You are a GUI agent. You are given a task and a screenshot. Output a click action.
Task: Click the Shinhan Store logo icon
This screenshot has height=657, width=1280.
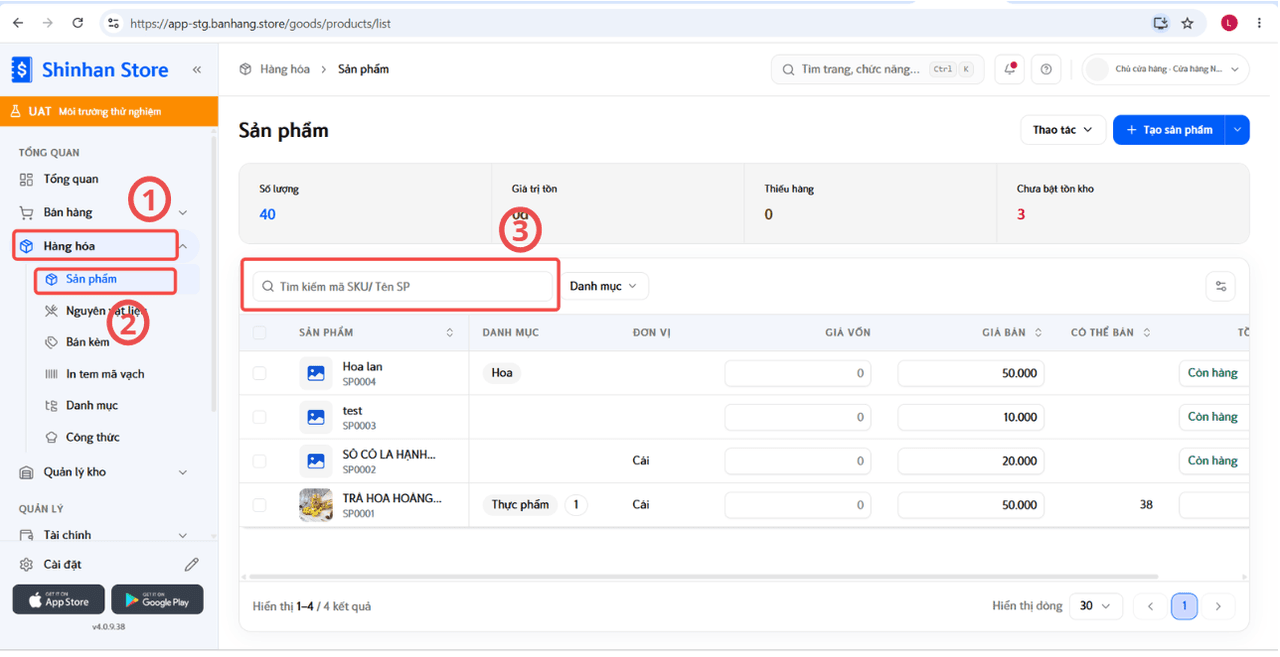click(x=21, y=70)
